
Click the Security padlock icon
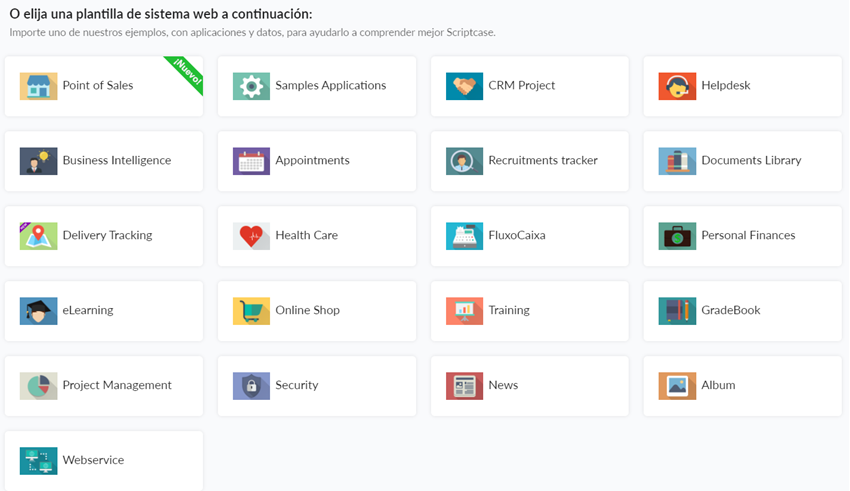251,386
